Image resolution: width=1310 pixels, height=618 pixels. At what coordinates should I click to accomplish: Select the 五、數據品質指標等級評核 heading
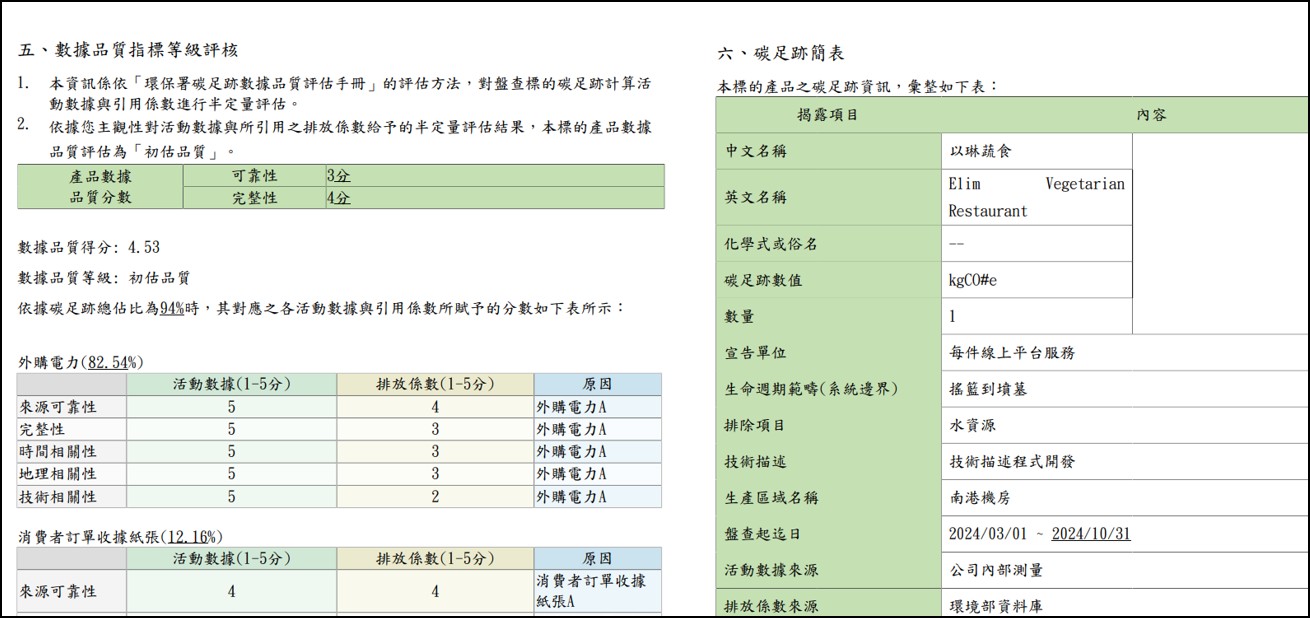[x=128, y=50]
